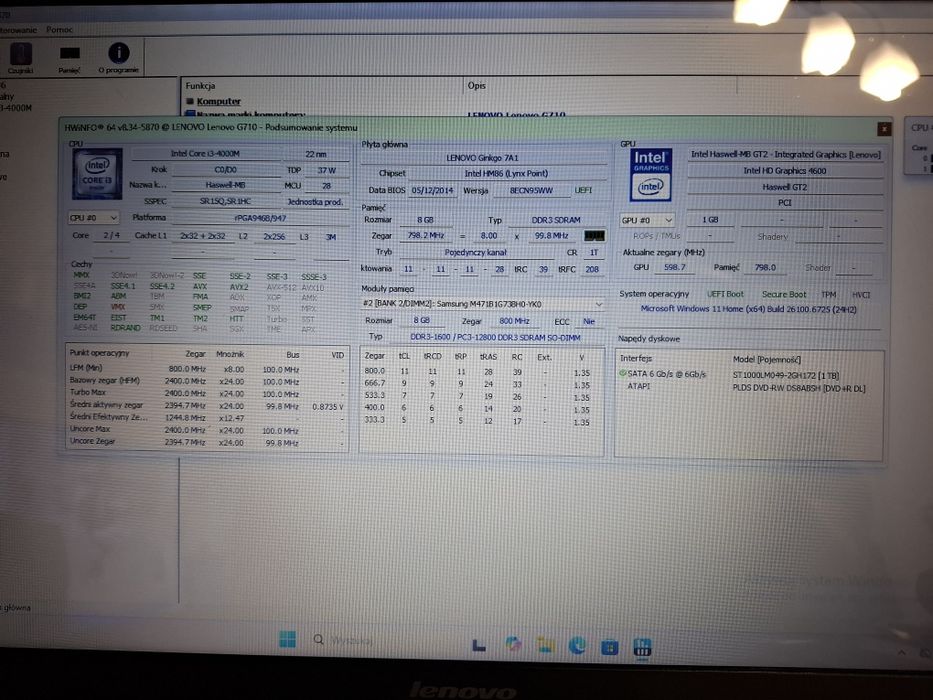Click the BIOS date 05/12/2014 field
Image resolution: width=933 pixels, height=700 pixels.
coord(433,190)
